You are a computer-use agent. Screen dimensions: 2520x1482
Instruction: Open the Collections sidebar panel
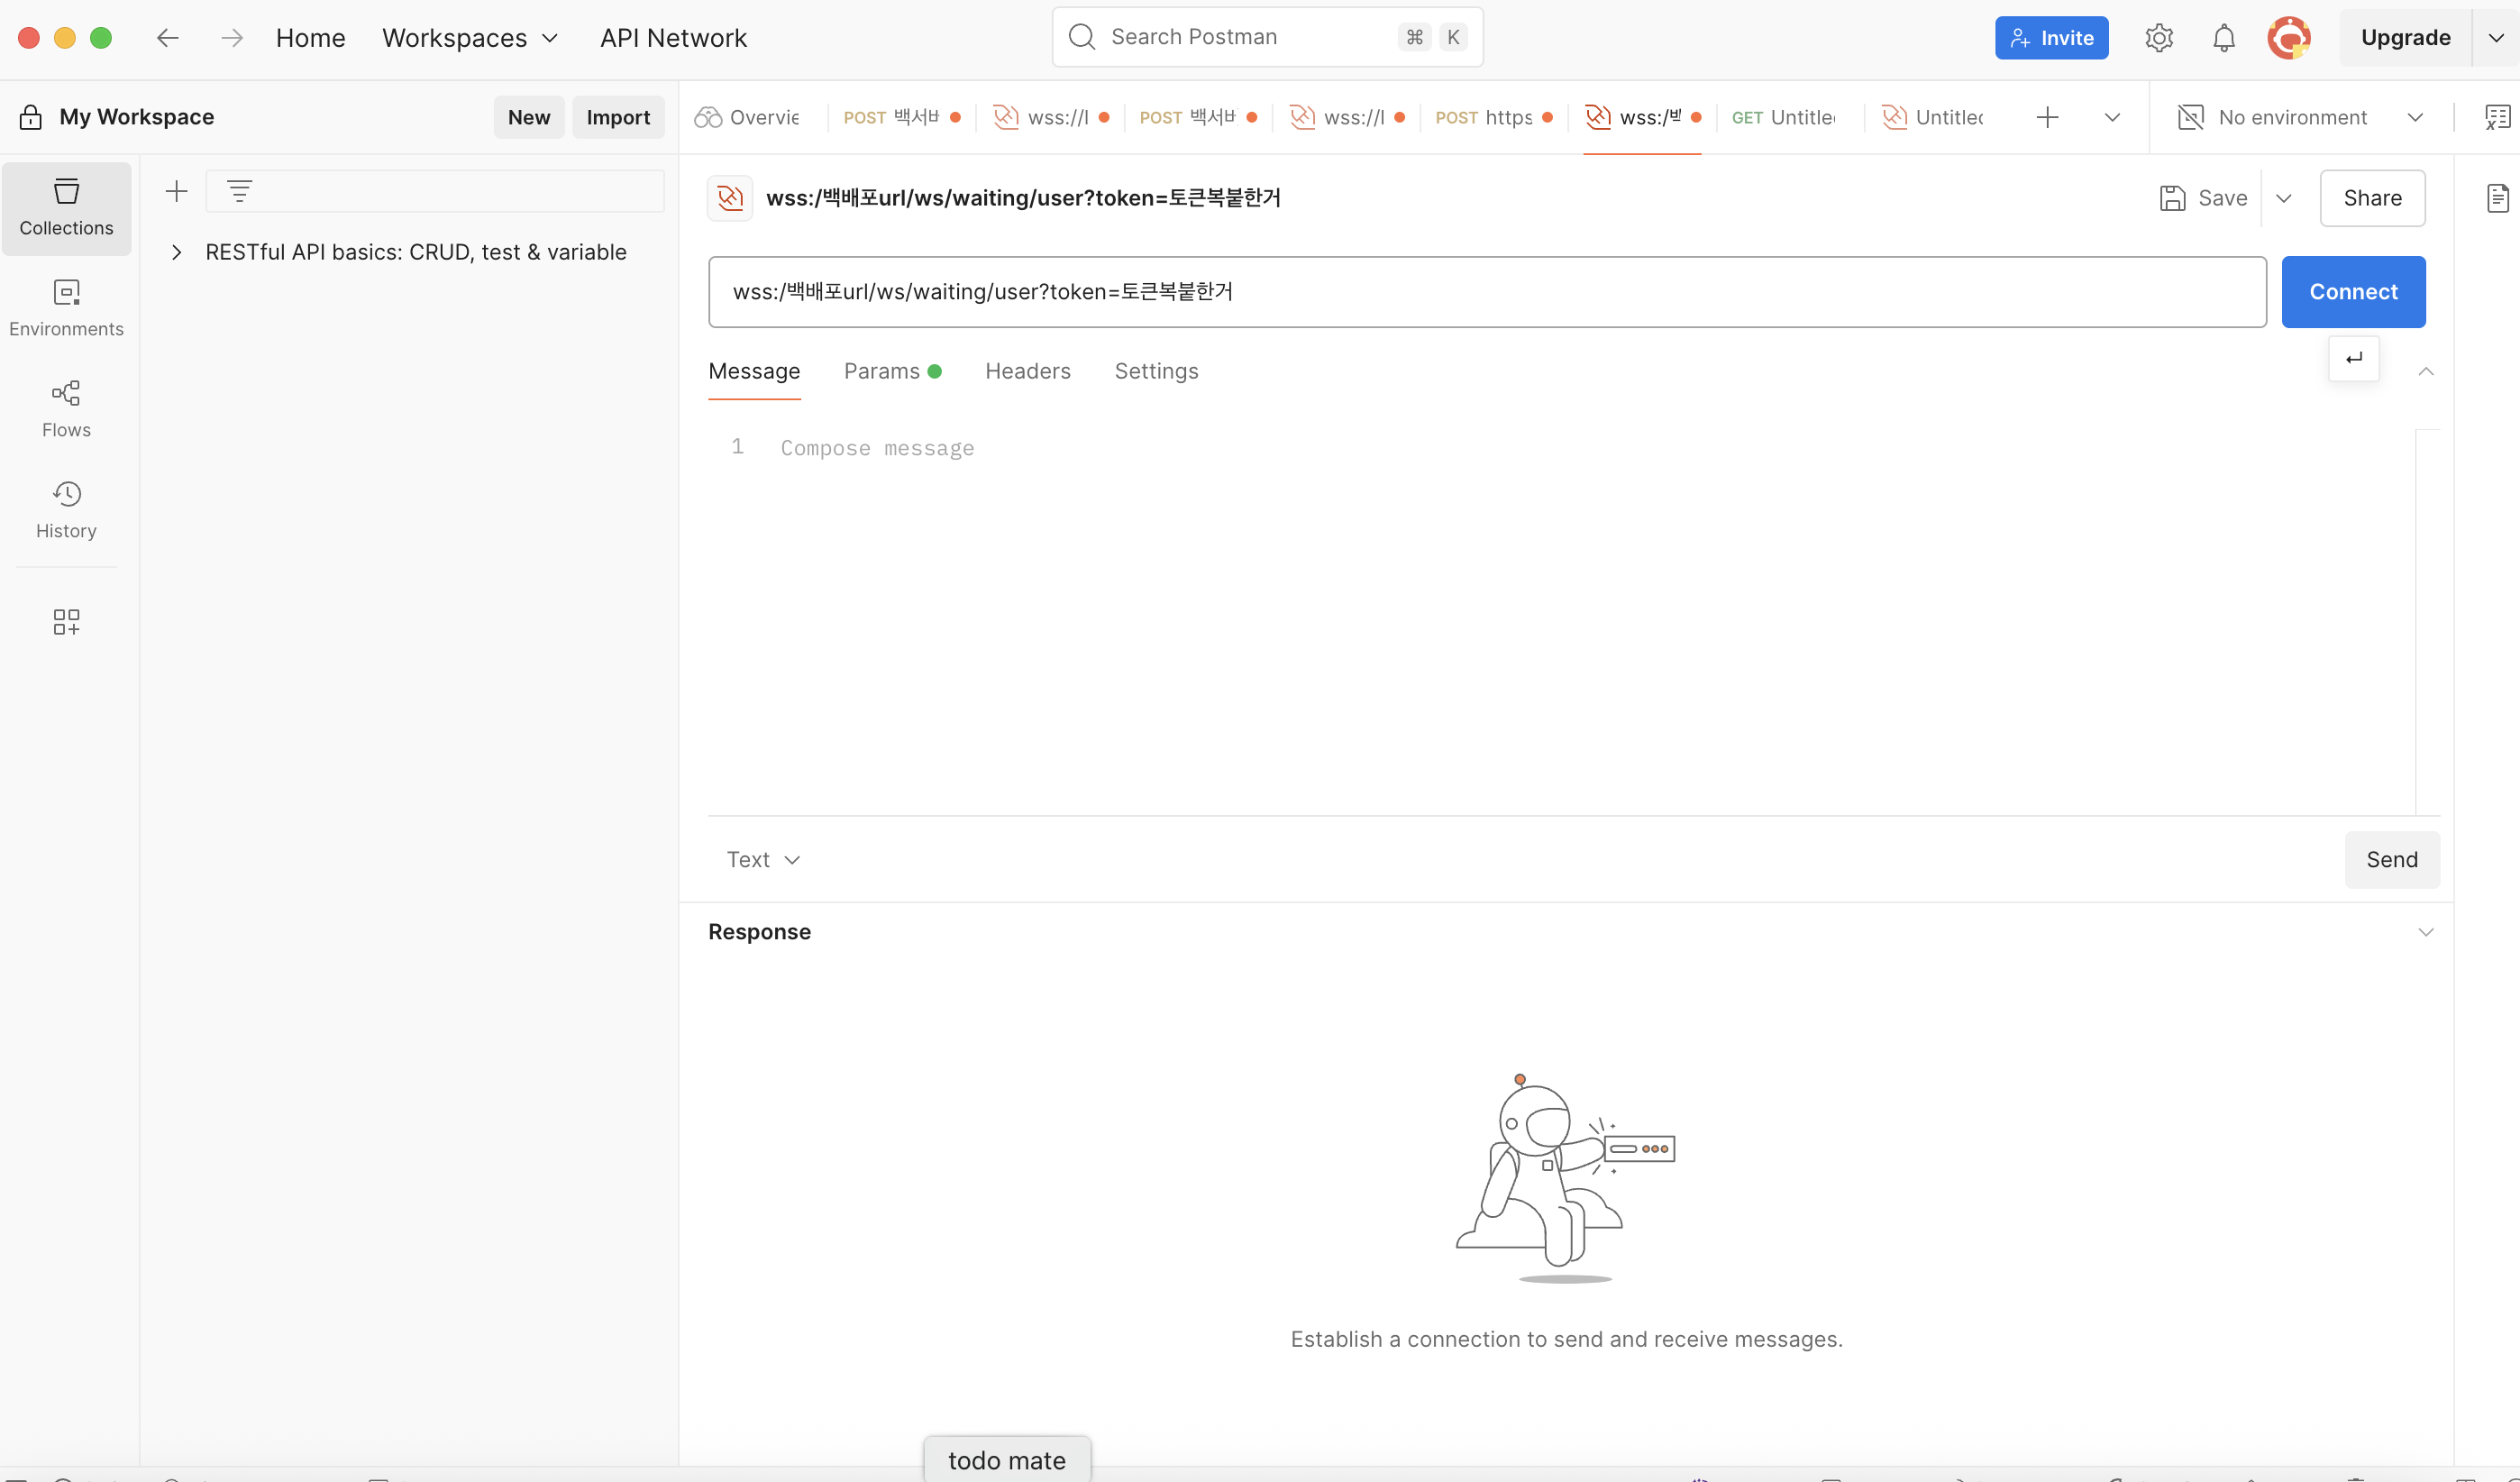coord(66,207)
